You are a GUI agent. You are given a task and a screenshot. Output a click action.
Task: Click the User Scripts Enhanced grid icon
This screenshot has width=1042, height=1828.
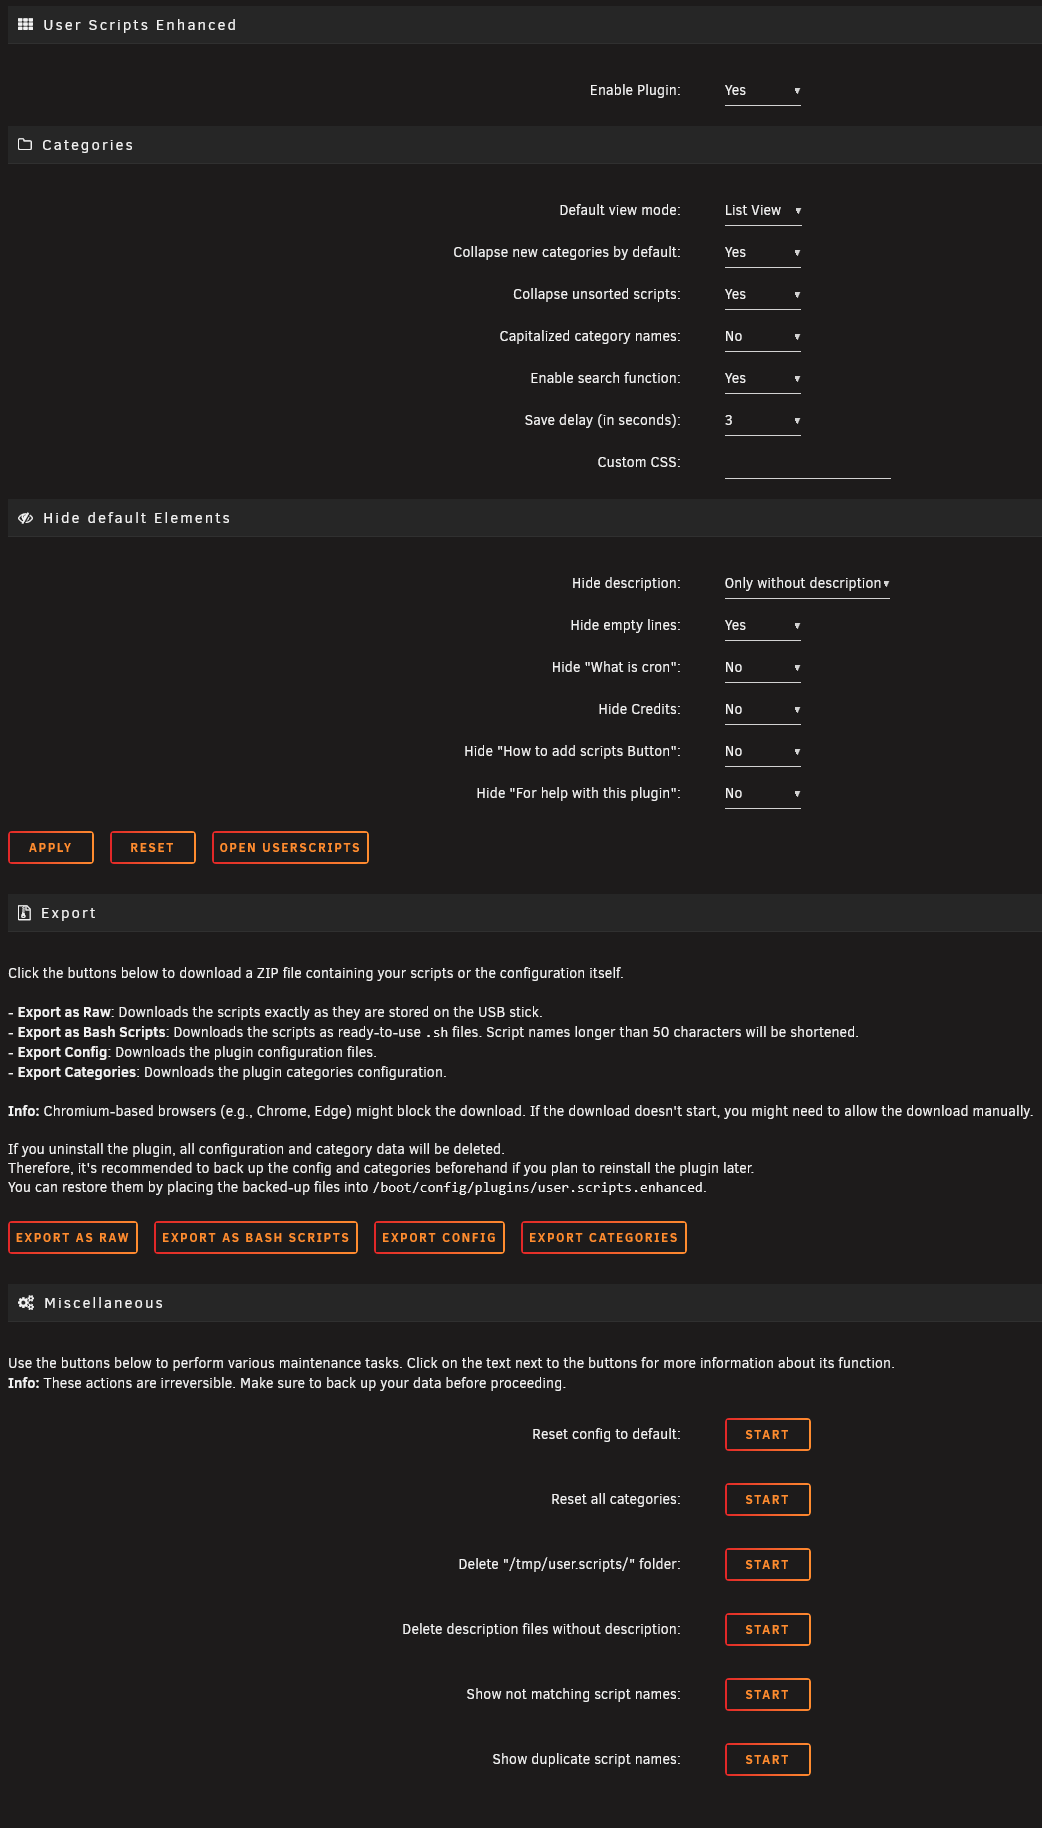click(26, 25)
